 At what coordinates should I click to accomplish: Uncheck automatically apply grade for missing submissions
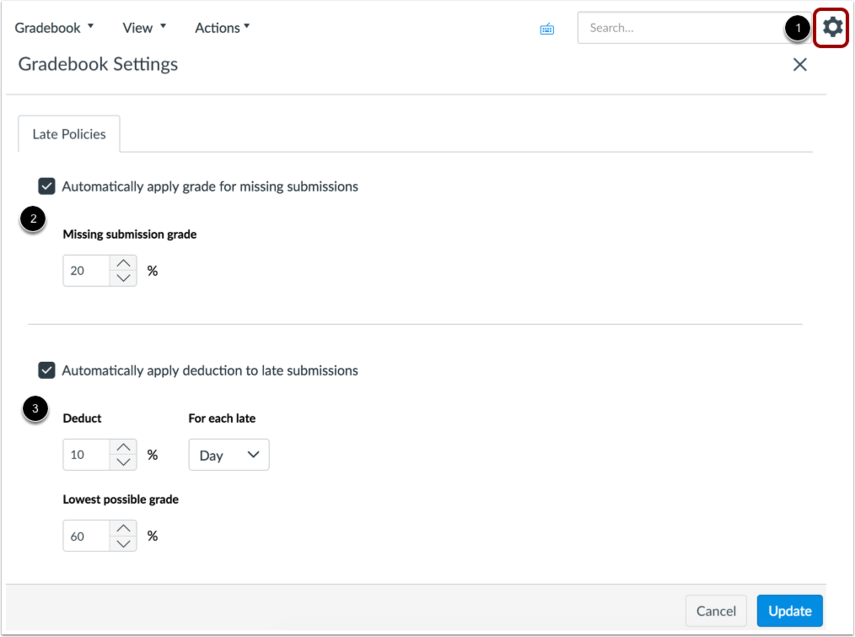tap(47, 187)
